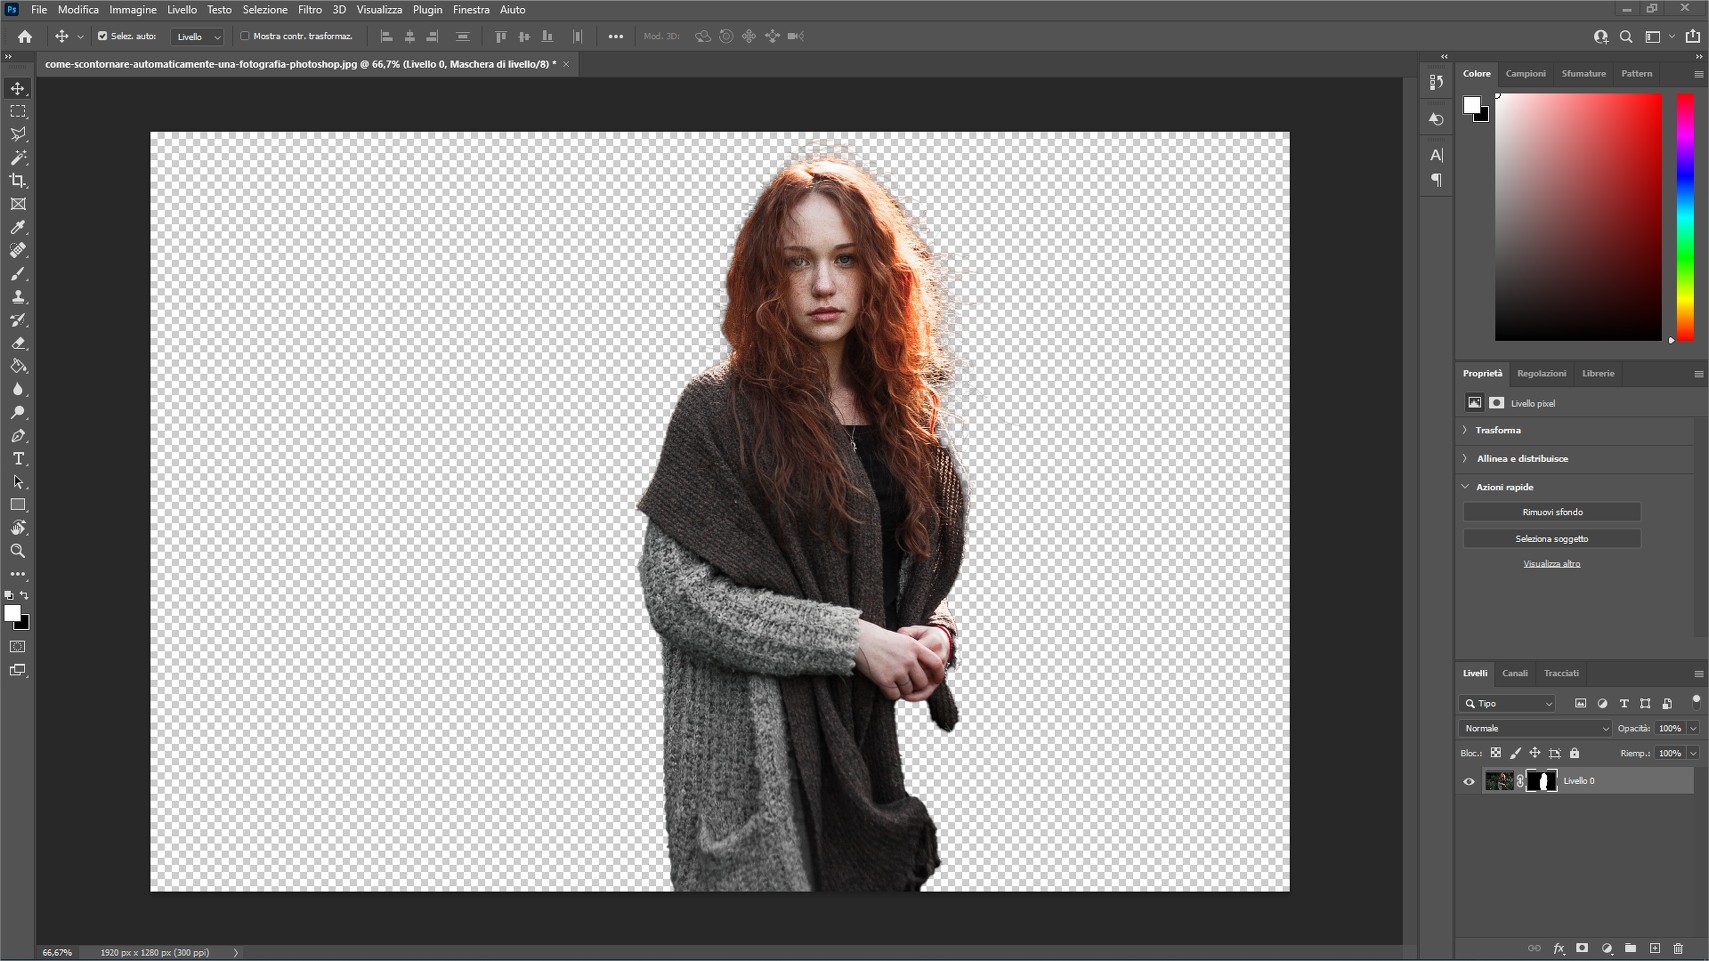1709x961 pixels.
Task: Switch to the Canali tab
Action: coord(1515,673)
